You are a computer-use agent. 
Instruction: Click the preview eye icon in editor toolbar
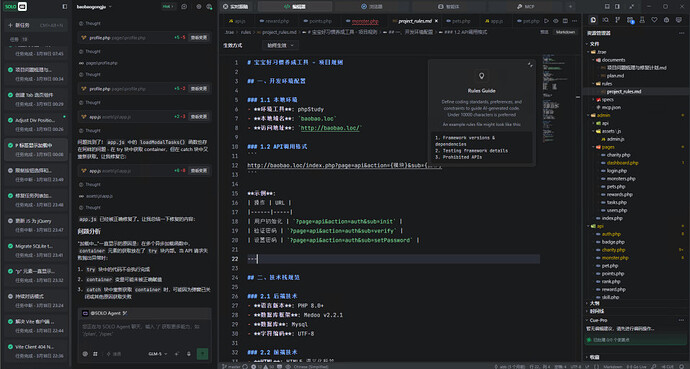pos(556,21)
